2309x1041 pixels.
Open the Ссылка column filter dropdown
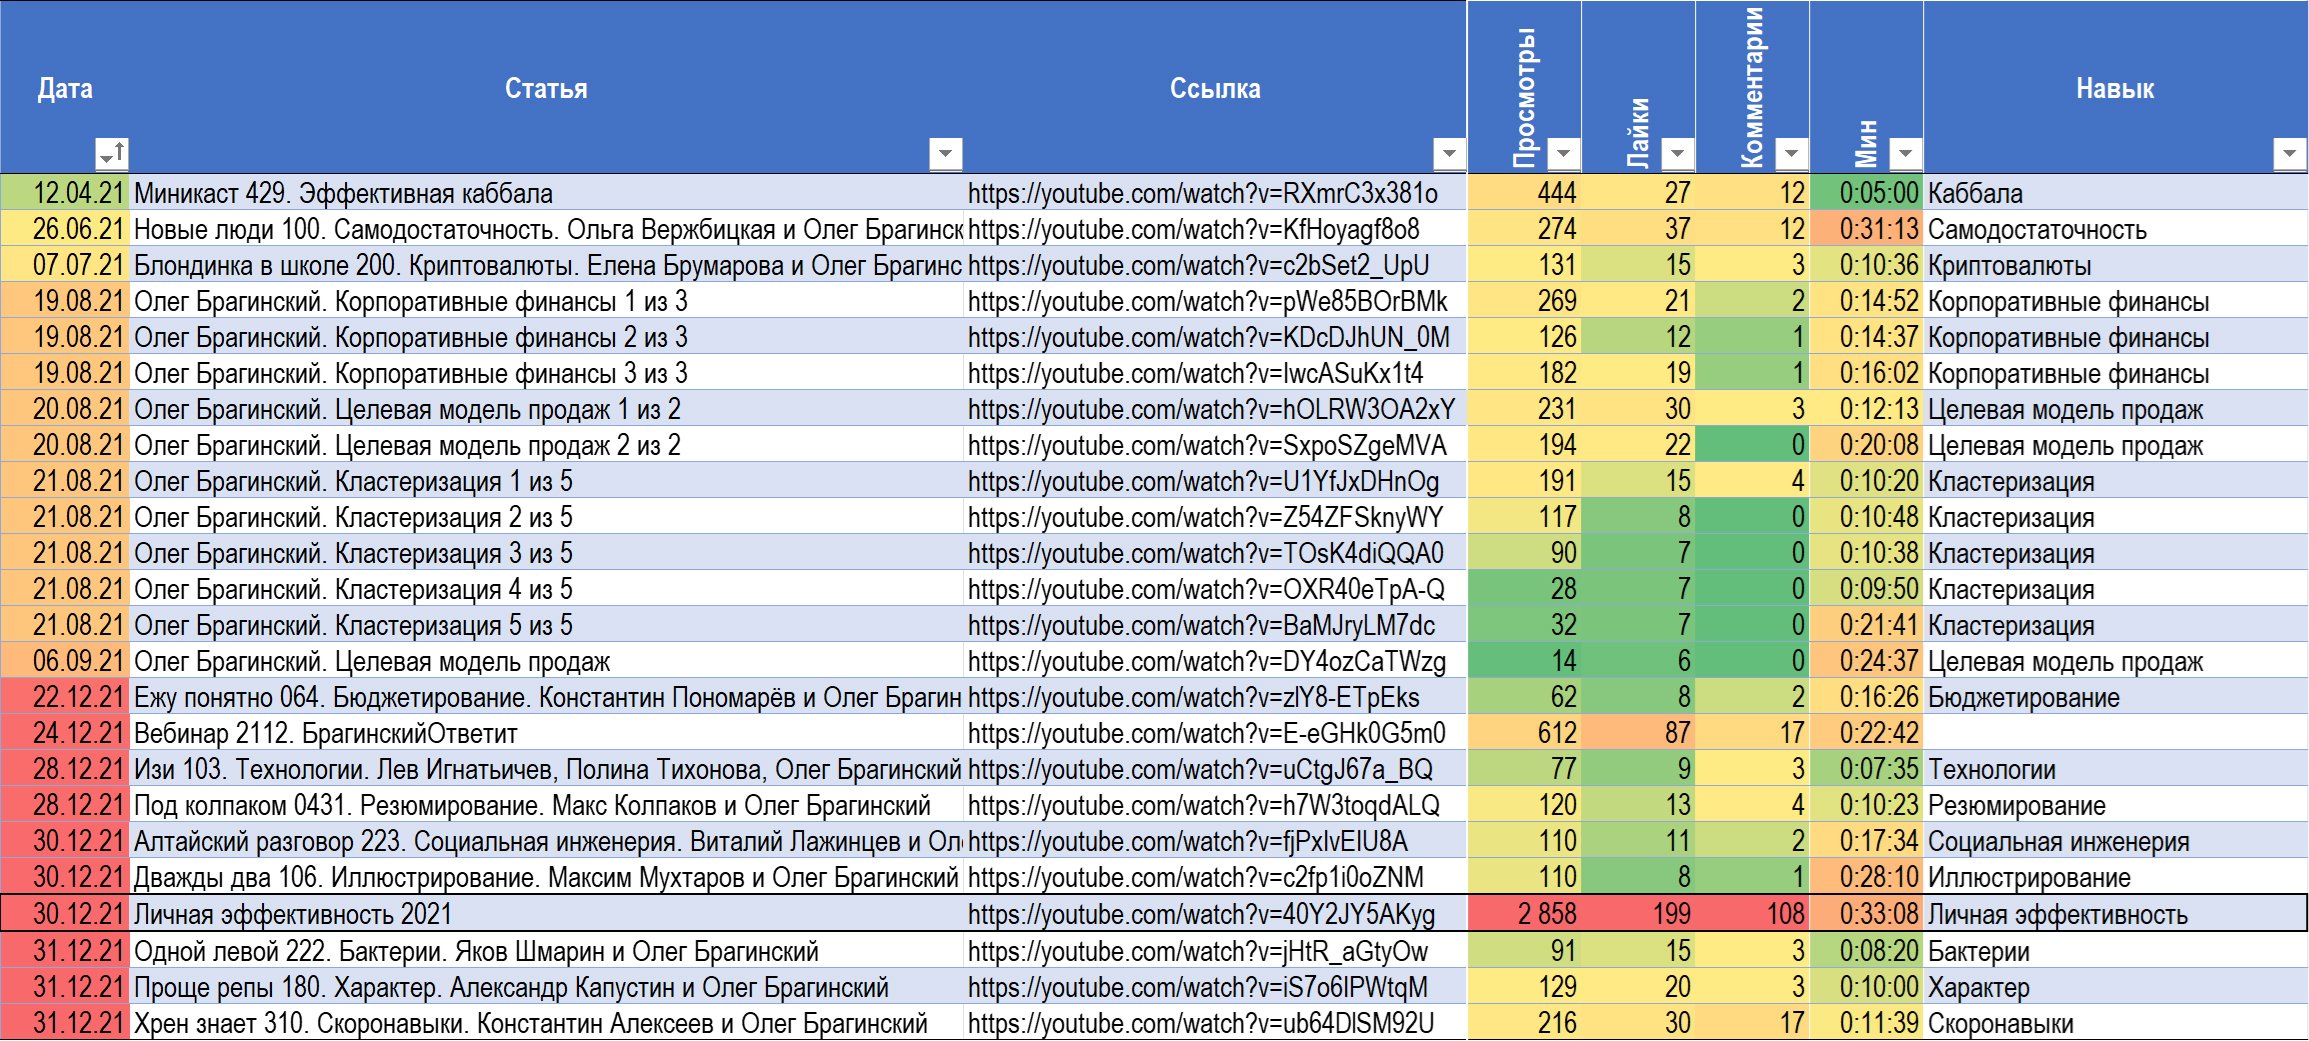click(x=1448, y=154)
